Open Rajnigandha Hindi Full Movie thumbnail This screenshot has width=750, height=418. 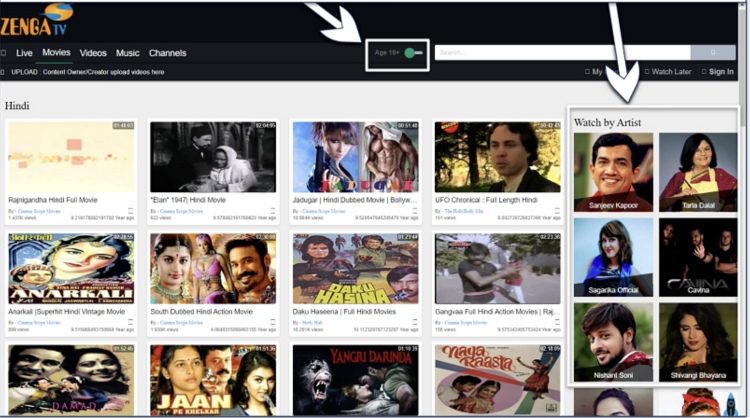pyautogui.click(x=71, y=157)
